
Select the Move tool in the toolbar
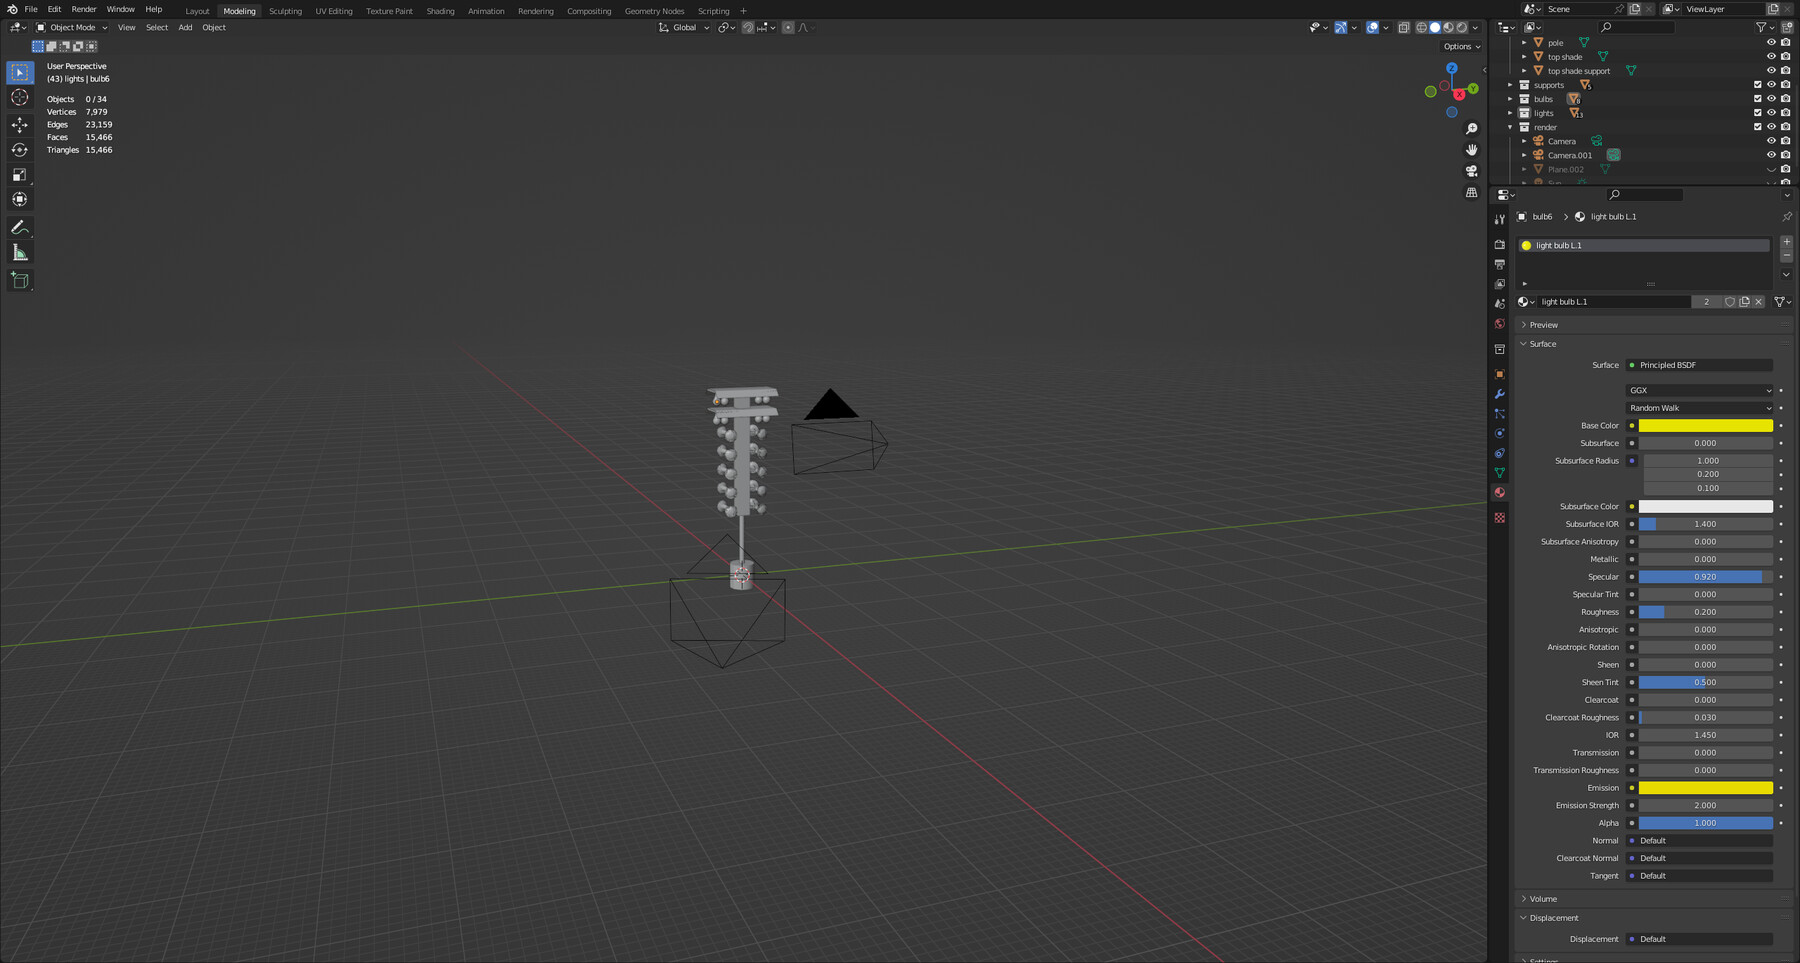pos(20,124)
